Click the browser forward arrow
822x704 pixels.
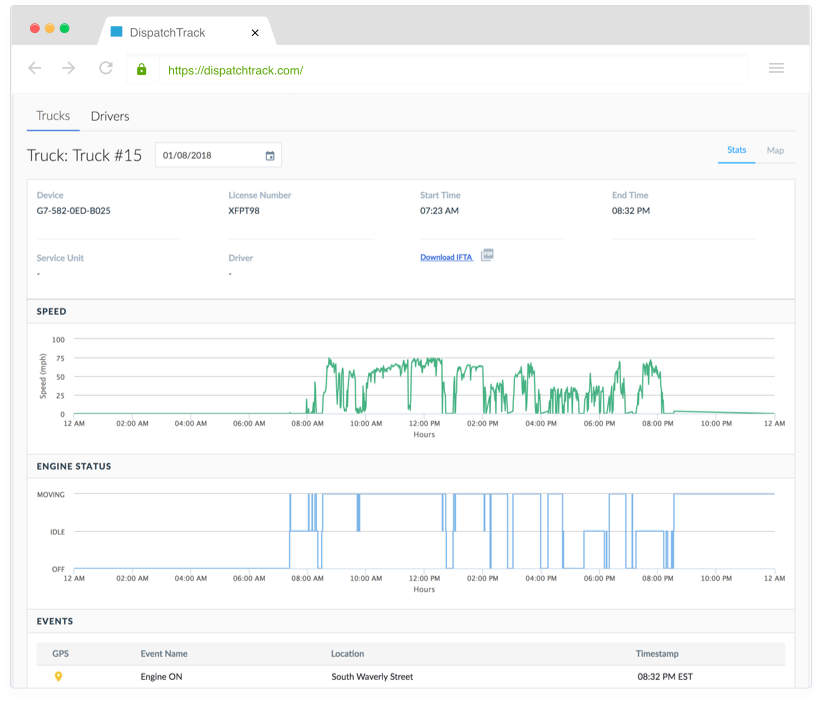pos(69,68)
